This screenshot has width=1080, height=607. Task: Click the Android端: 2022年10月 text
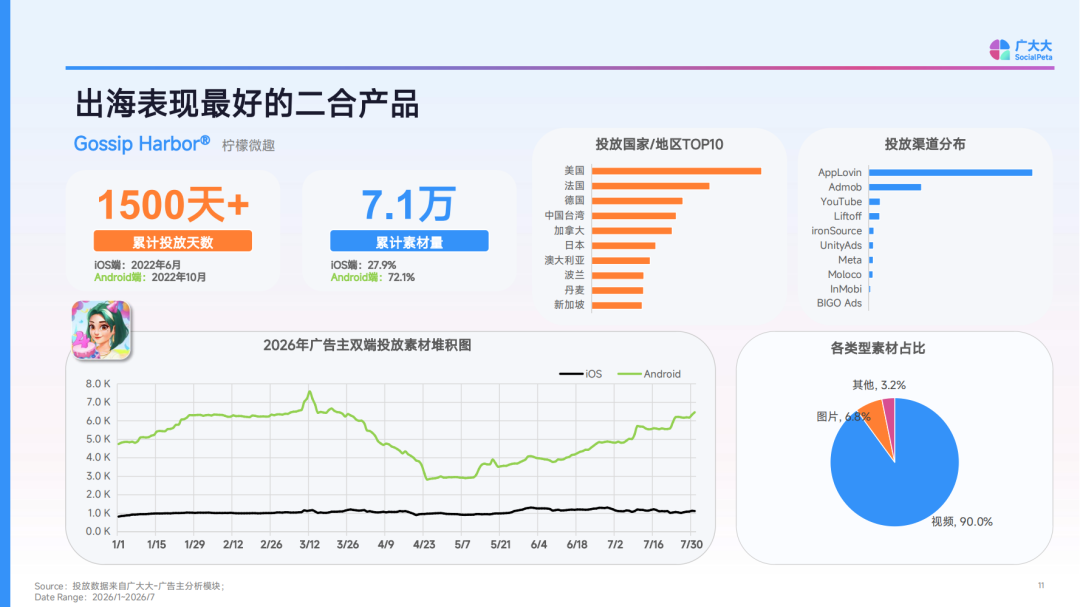[x=150, y=277]
